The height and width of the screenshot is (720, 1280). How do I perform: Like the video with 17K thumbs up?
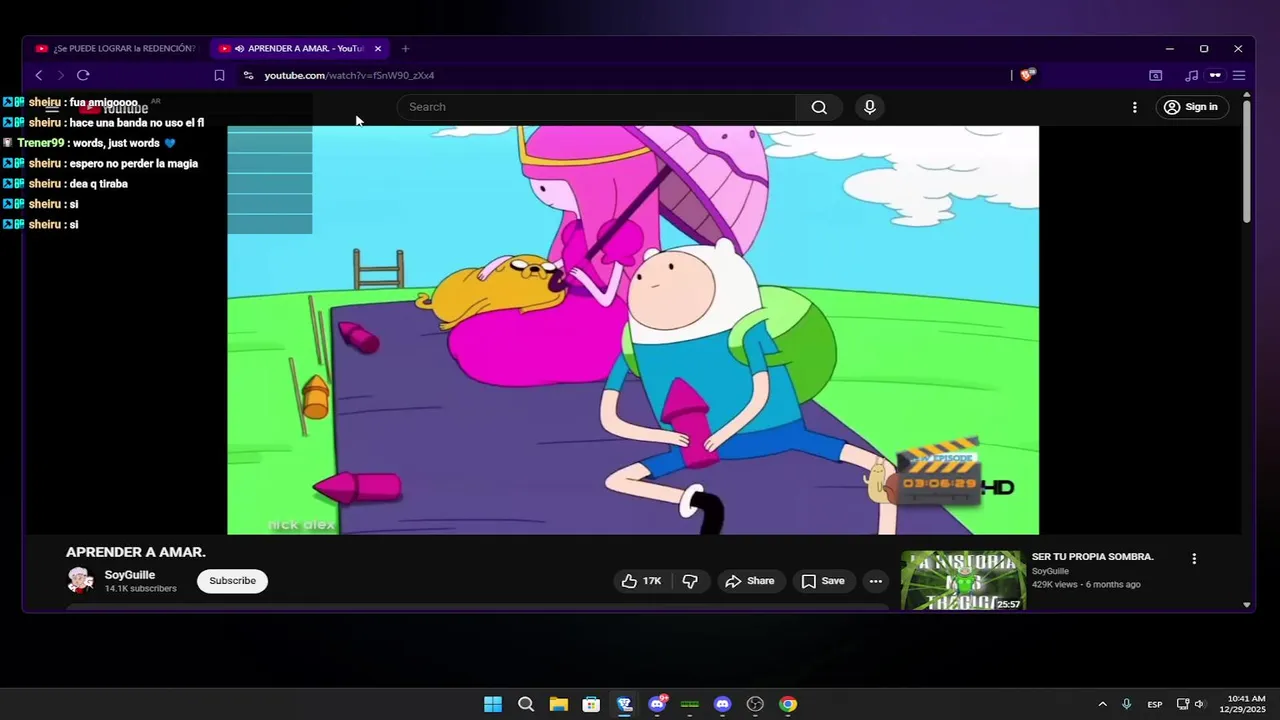[x=641, y=581]
